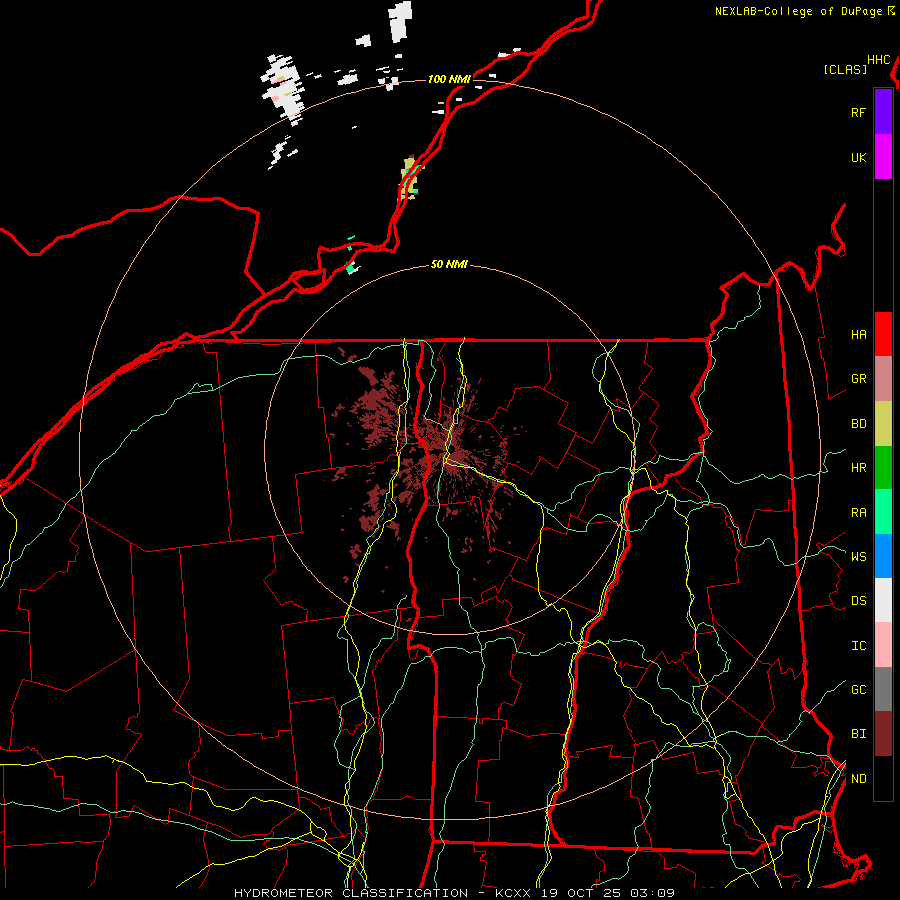Click the HHC product label
900x900 pixels.
[x=879, y=60]
